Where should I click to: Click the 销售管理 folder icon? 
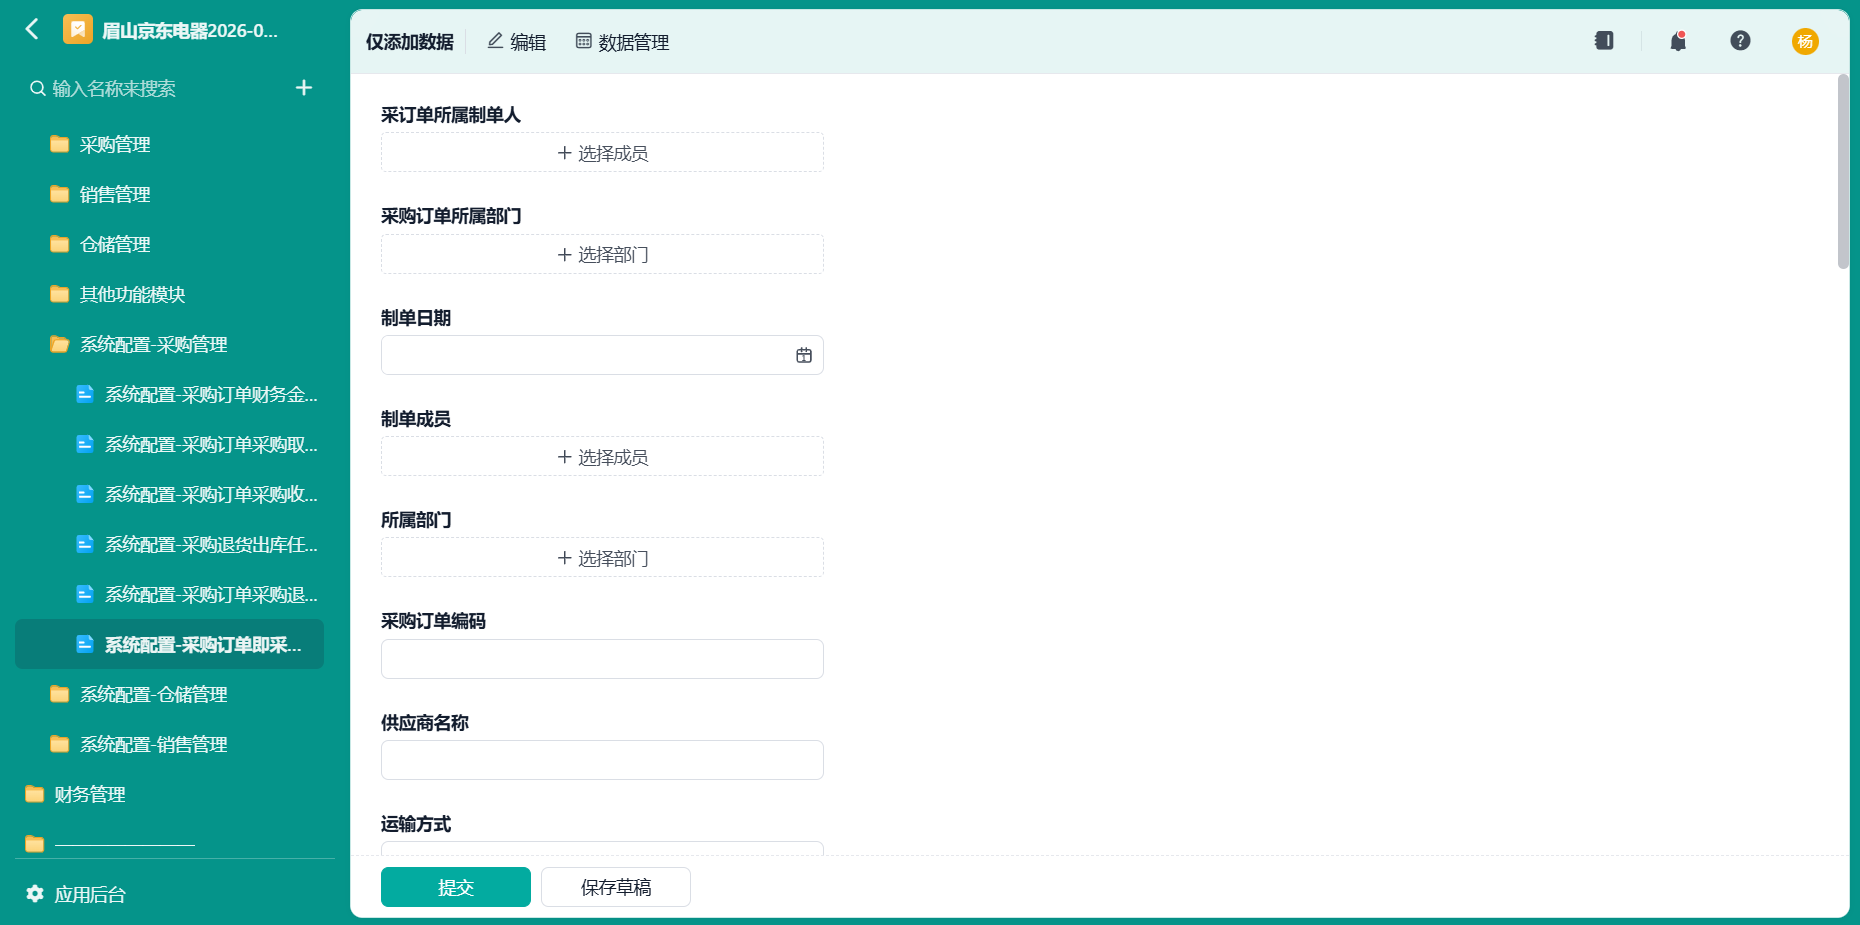point(60,194)
